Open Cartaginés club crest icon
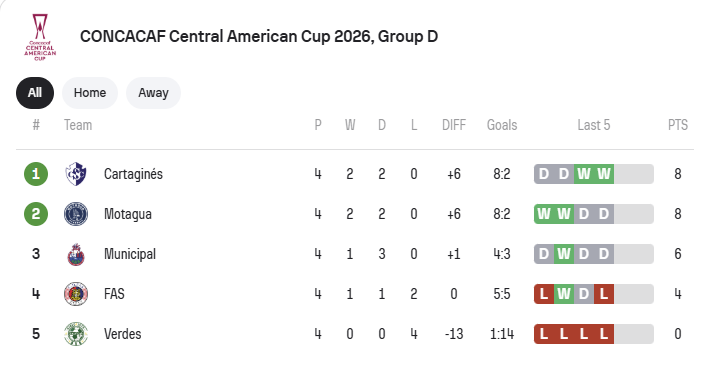The width and height of the screenshot is (703, 378). (x=76, y=174)
